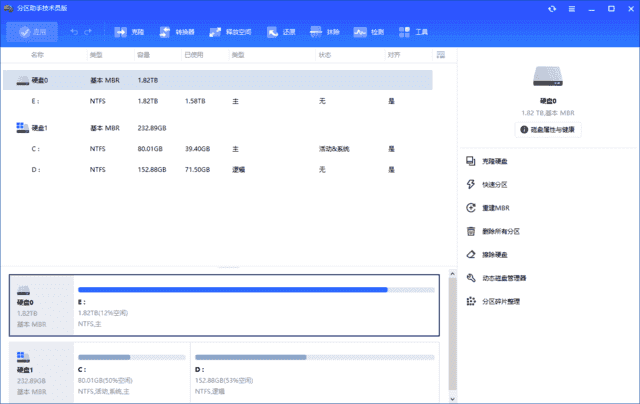This screenshot has height=404, width=640.
Task: Click the D: partition usage bar in disk map
Action: pyautogui.click(x=314, y=357)
